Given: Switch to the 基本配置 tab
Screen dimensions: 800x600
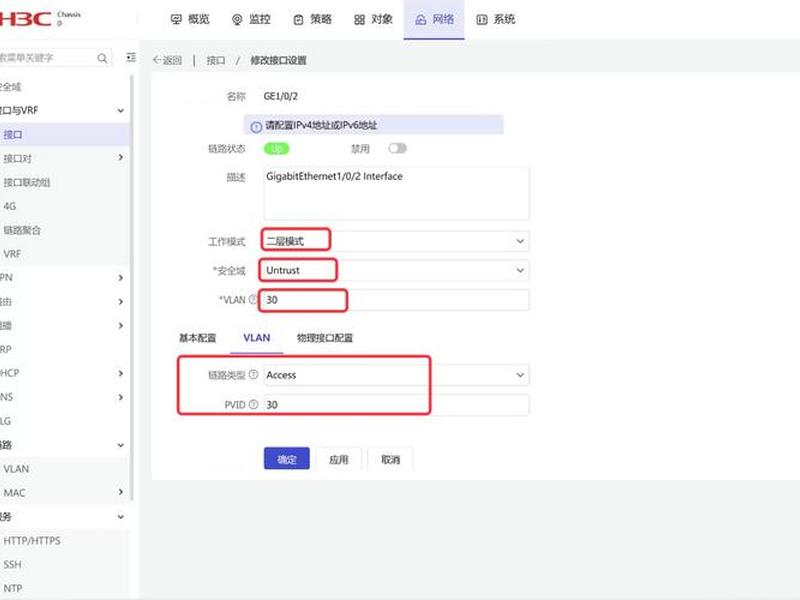Looking at the screenshot, I should click(197, 338).
